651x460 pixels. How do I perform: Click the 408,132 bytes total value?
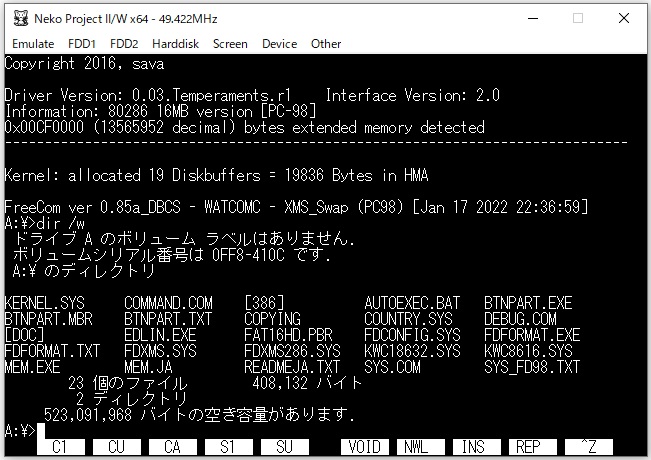pyautogui.click(x=280, y=383)
